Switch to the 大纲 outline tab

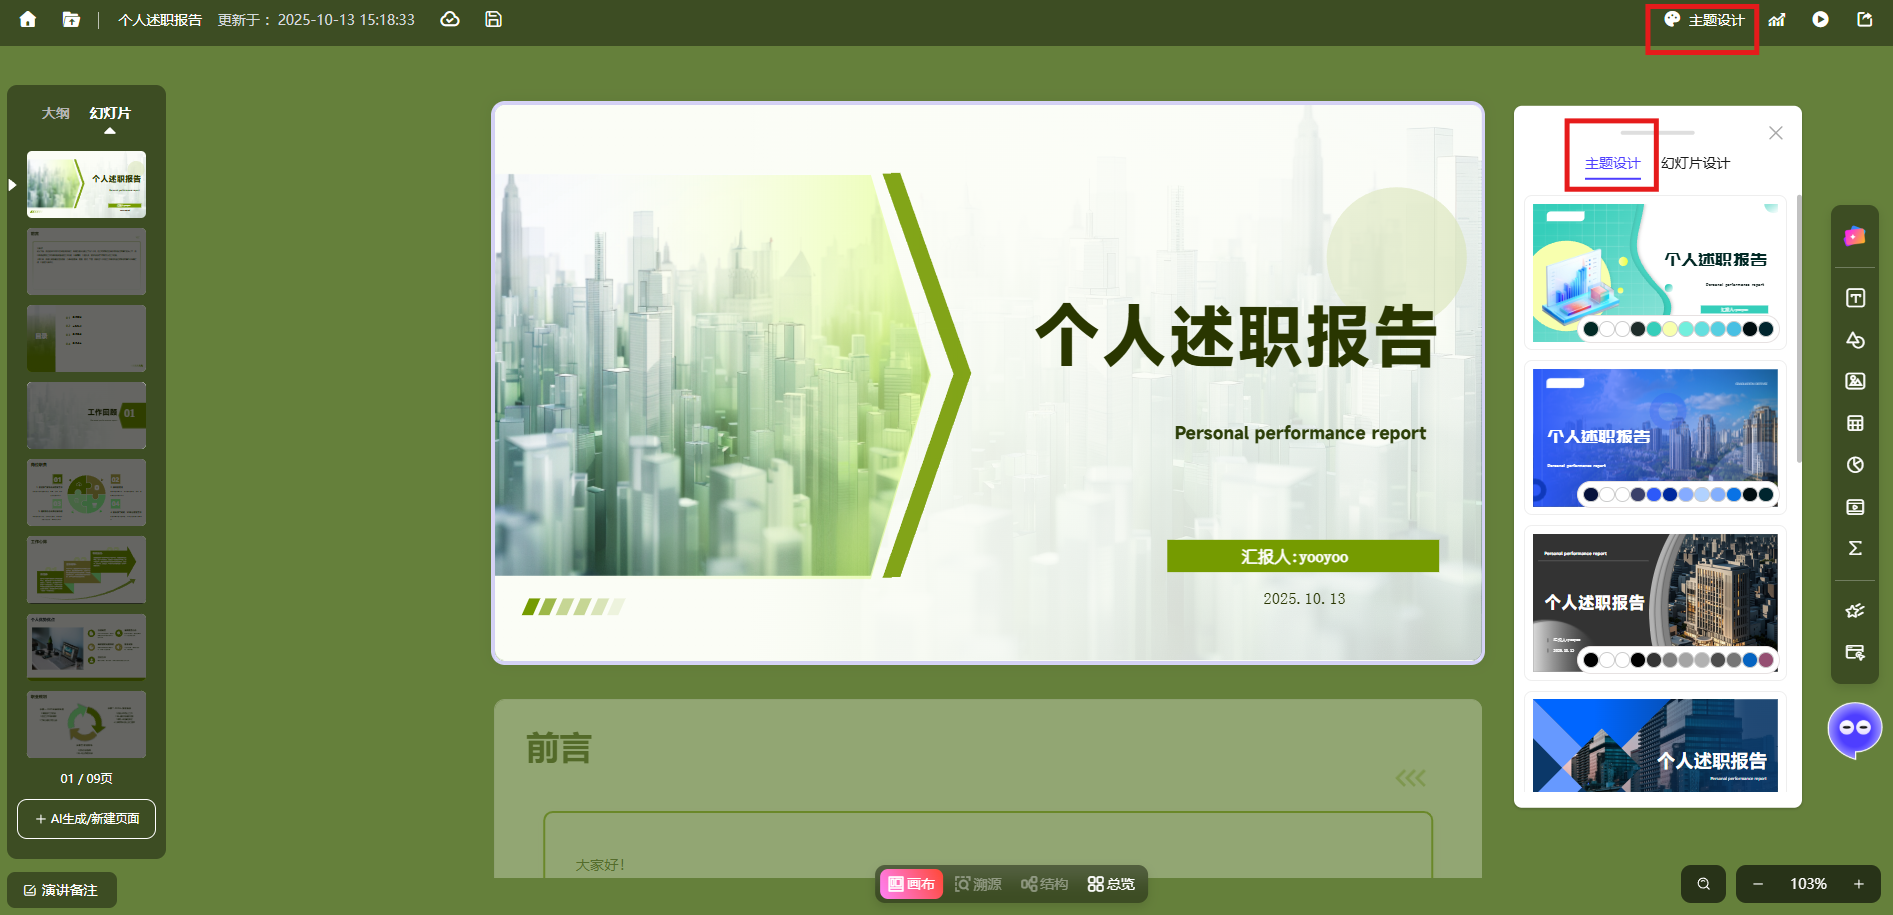click(56, 113)
